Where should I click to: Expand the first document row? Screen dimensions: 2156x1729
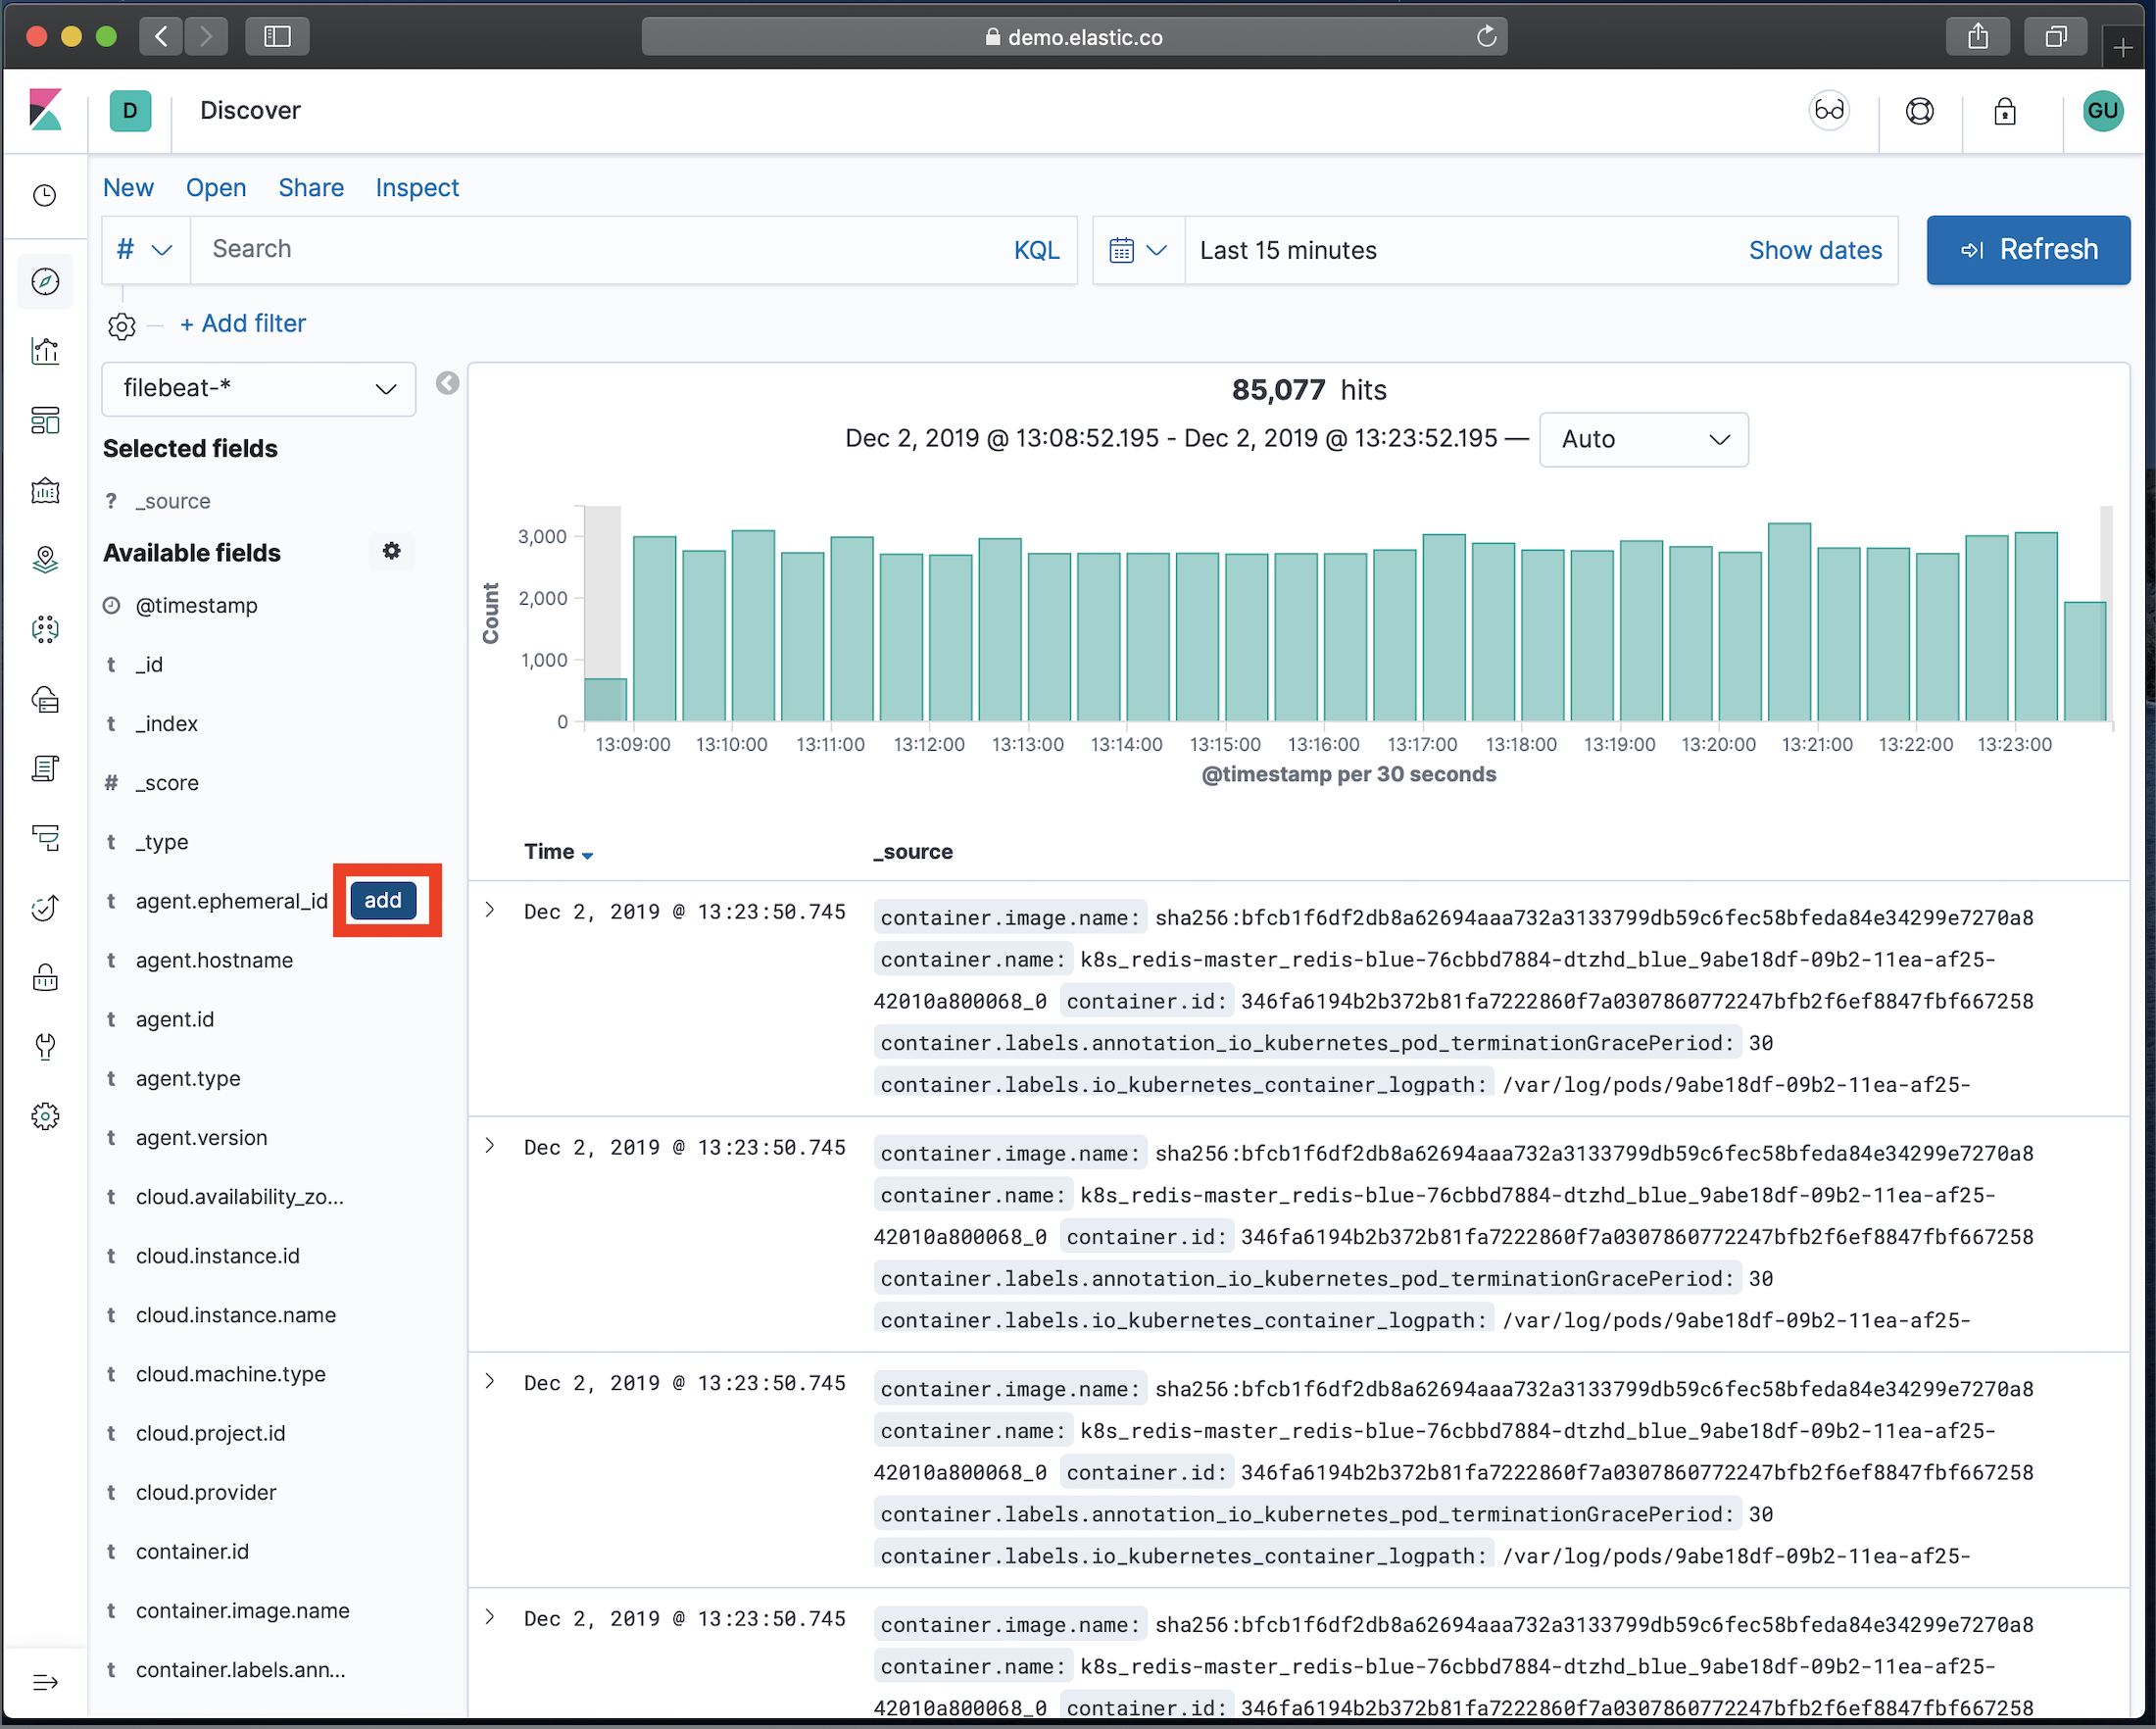(490, 910)
